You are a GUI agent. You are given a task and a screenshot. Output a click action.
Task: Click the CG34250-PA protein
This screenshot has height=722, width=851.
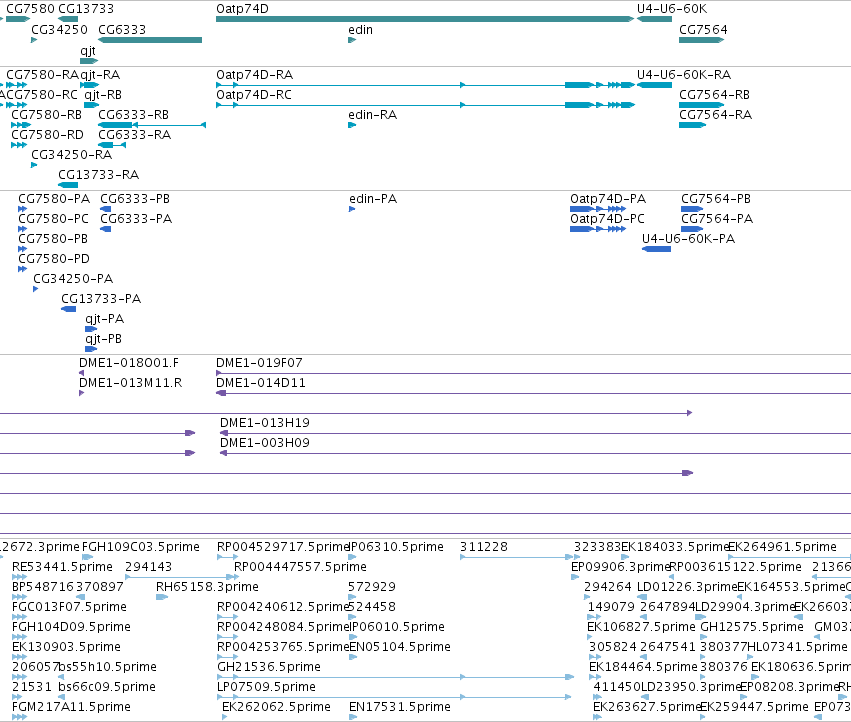pyautogui.click(x=36, y=289)
